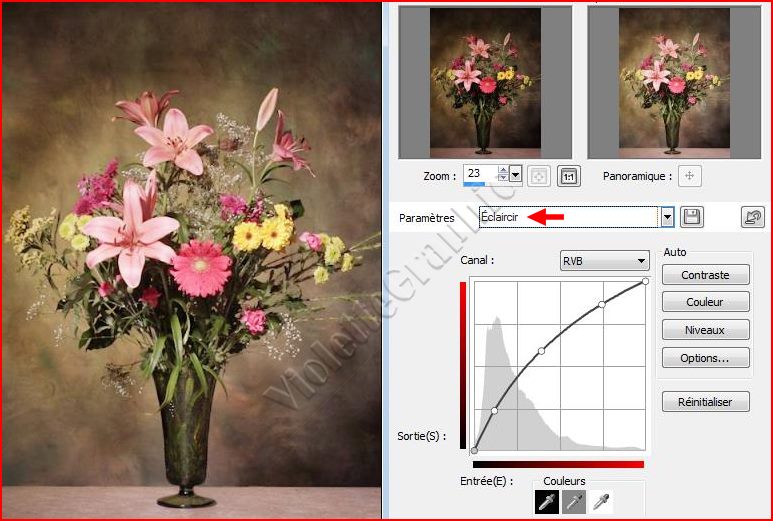Increase zoom with the up spinner arrow

pyautogui.click(x=503, y=170)
